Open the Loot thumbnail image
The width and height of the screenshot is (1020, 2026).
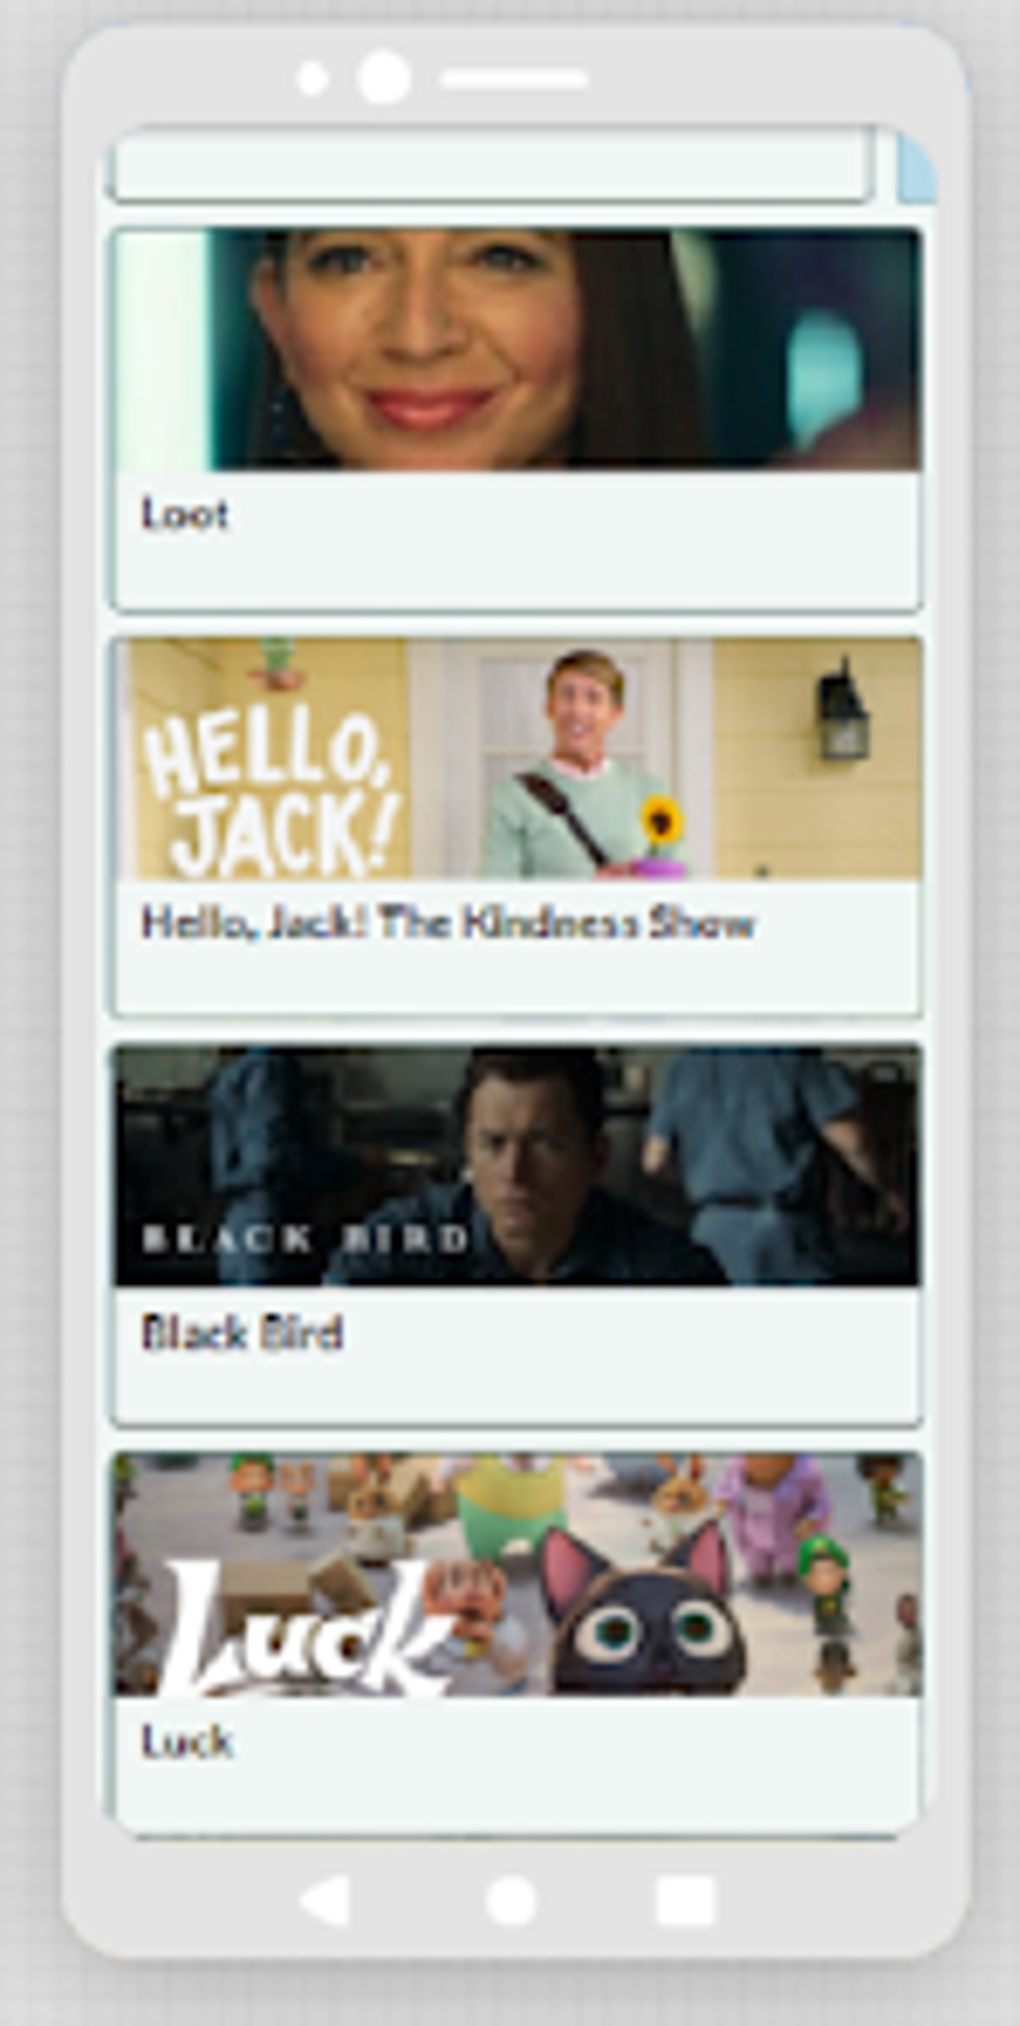(x=518, y=349)
